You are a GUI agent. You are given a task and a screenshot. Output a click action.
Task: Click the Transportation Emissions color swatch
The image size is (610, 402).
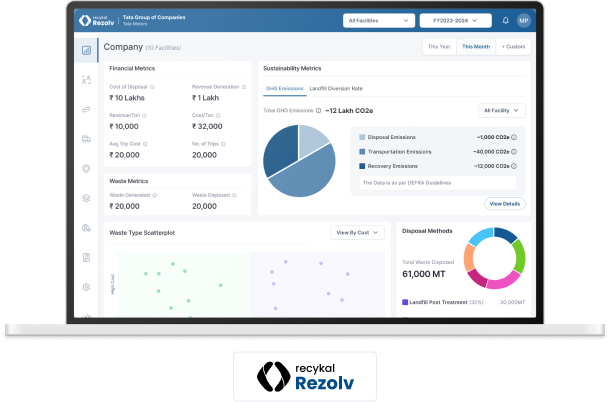tap(362, 152)
